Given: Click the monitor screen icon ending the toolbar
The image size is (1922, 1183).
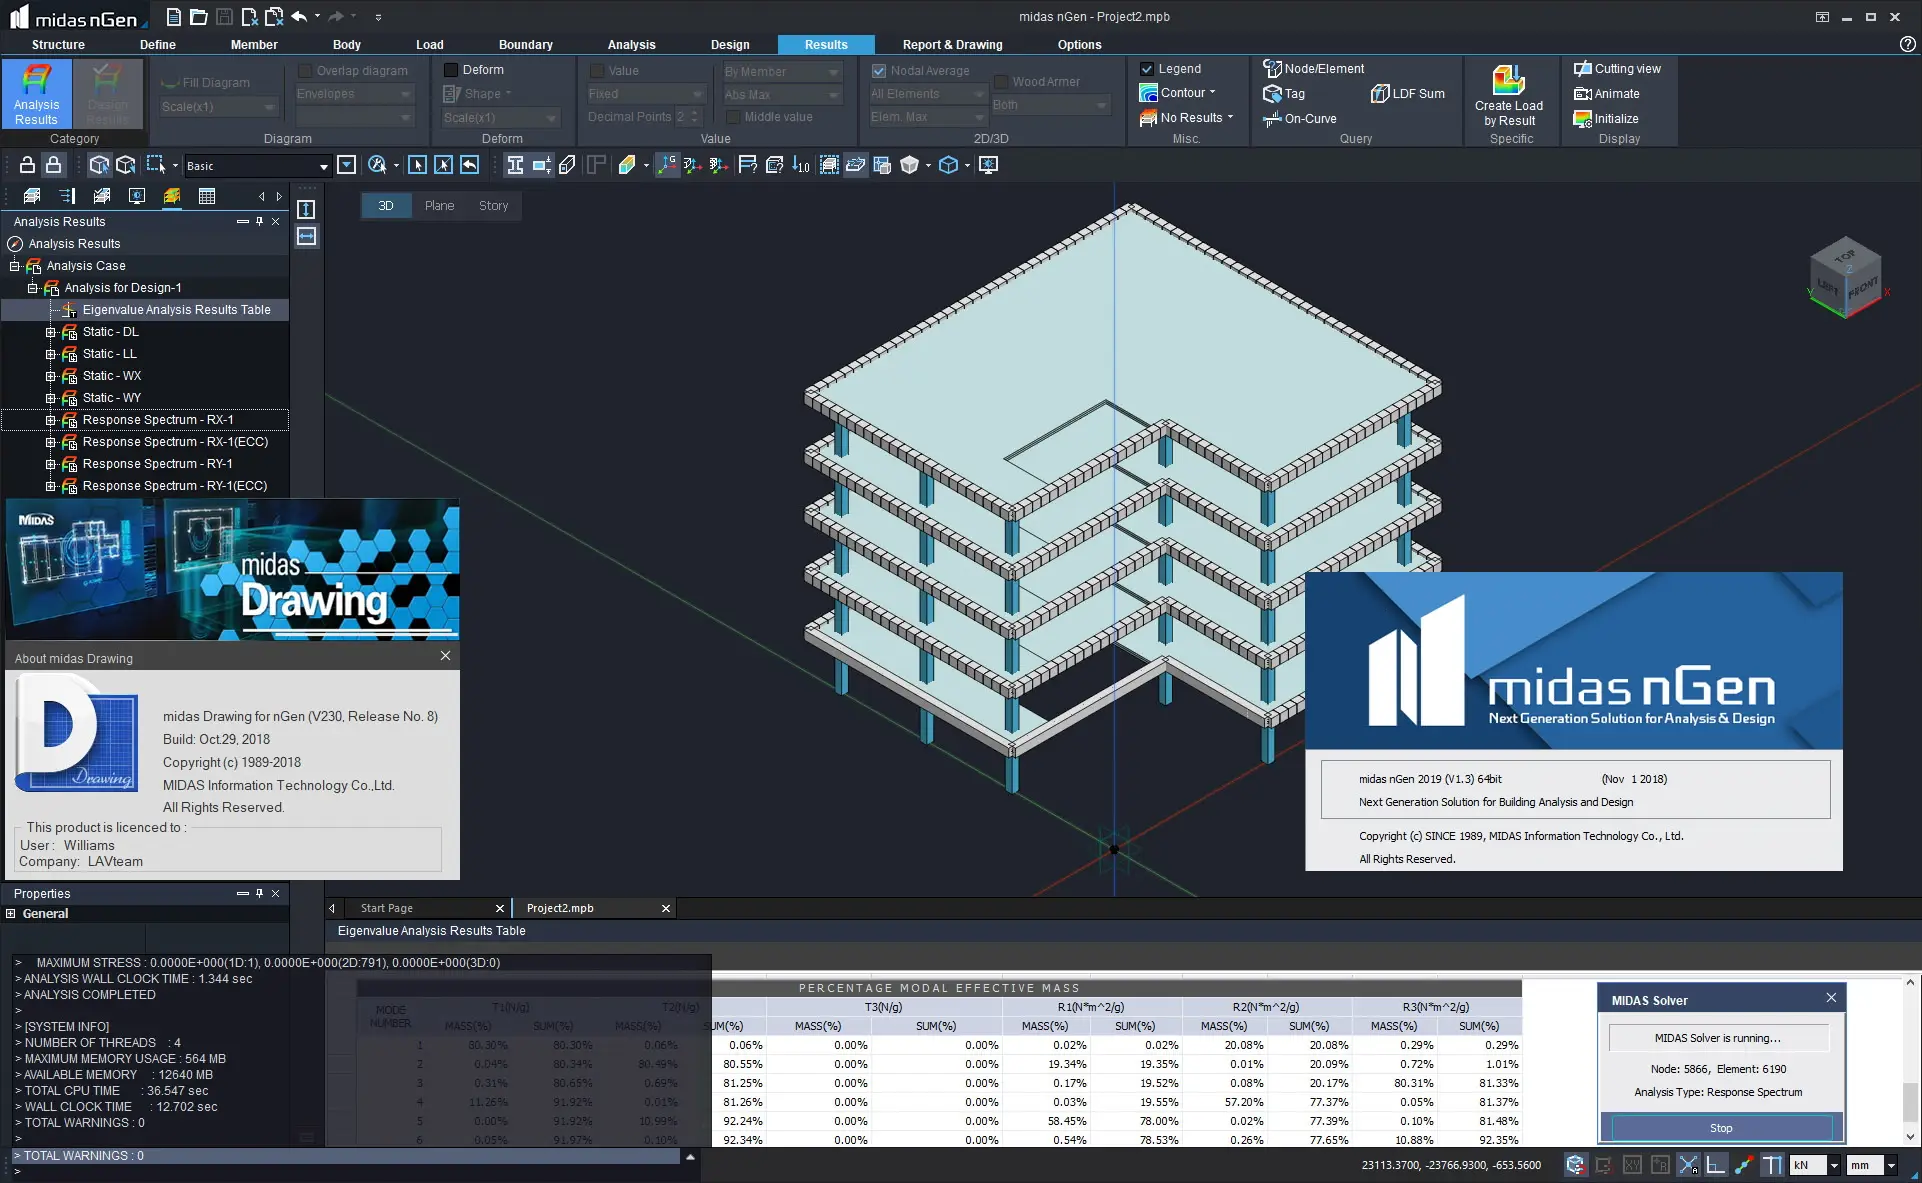Looking at the screenshot, I should pyautogui.click(x=988, y=165).
